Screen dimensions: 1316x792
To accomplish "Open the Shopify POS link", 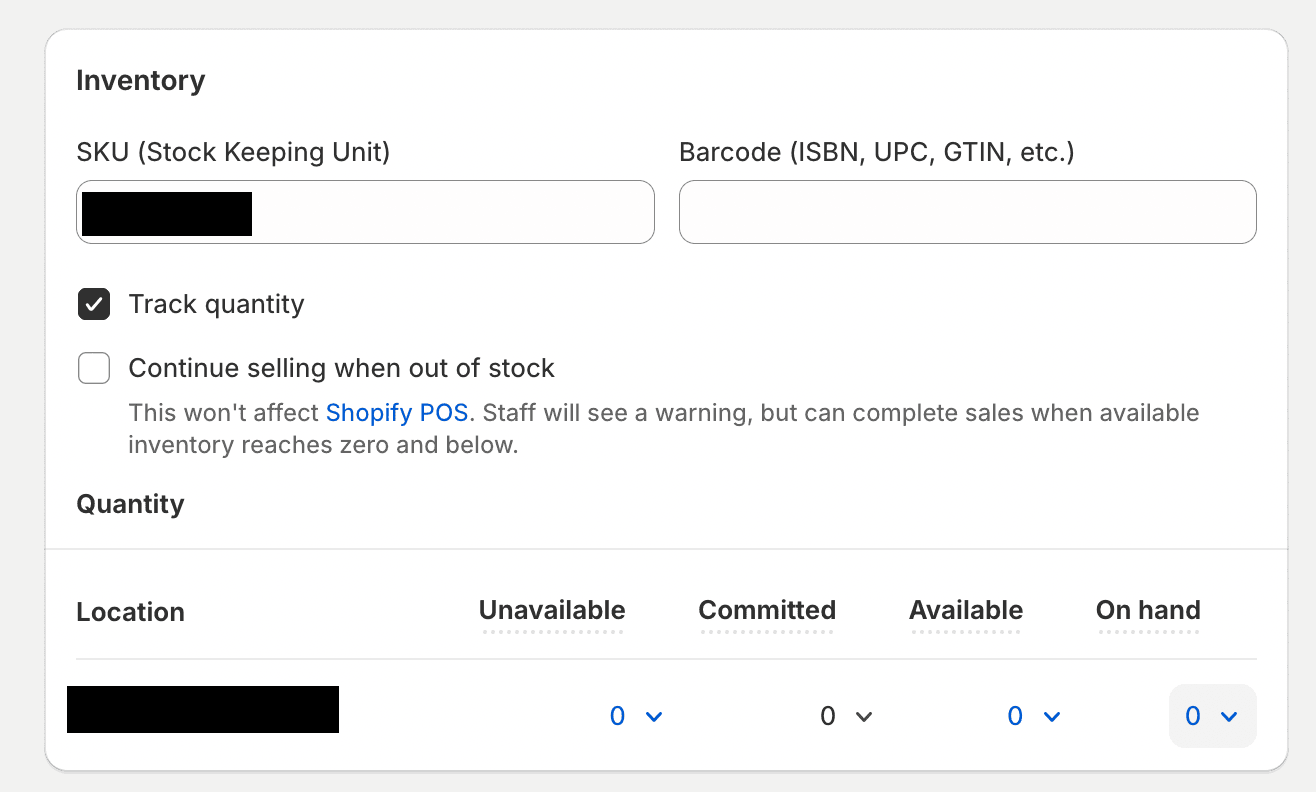I will pyautogui.click(x=397, y=412).
